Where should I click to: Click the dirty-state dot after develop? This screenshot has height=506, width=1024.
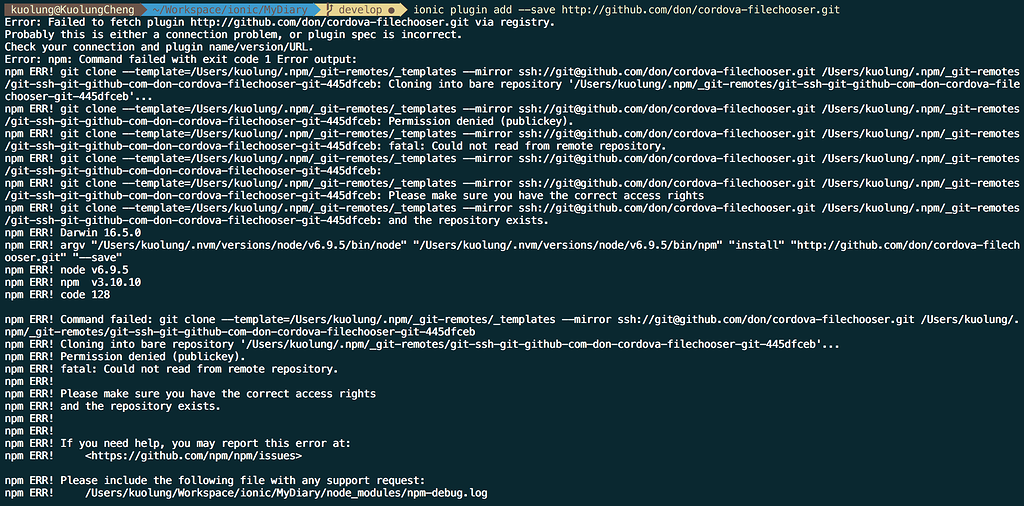[x=391, y=10]
